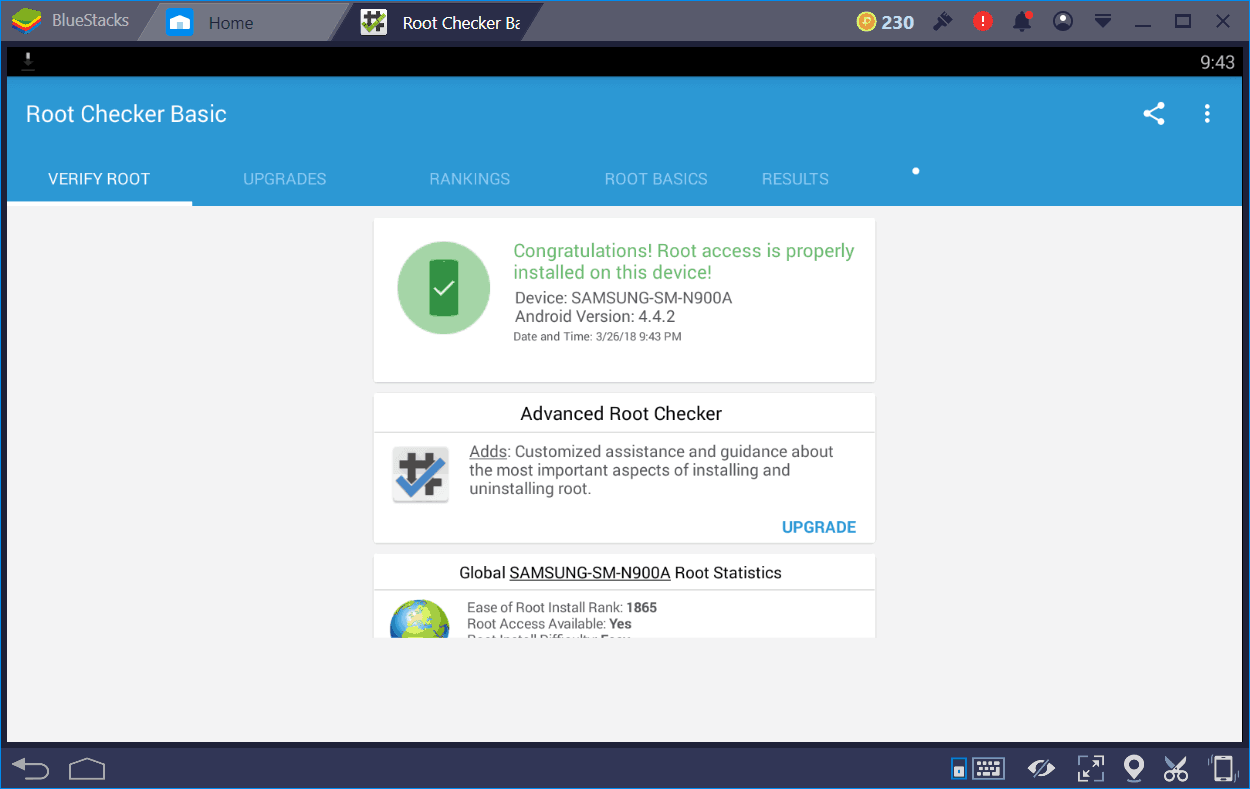Switch to the UPGRADES tab

point(285,179)
